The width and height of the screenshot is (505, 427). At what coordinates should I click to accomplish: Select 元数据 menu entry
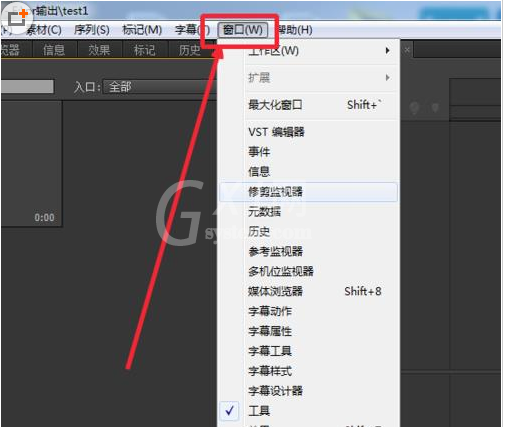[x=308, y=212]
